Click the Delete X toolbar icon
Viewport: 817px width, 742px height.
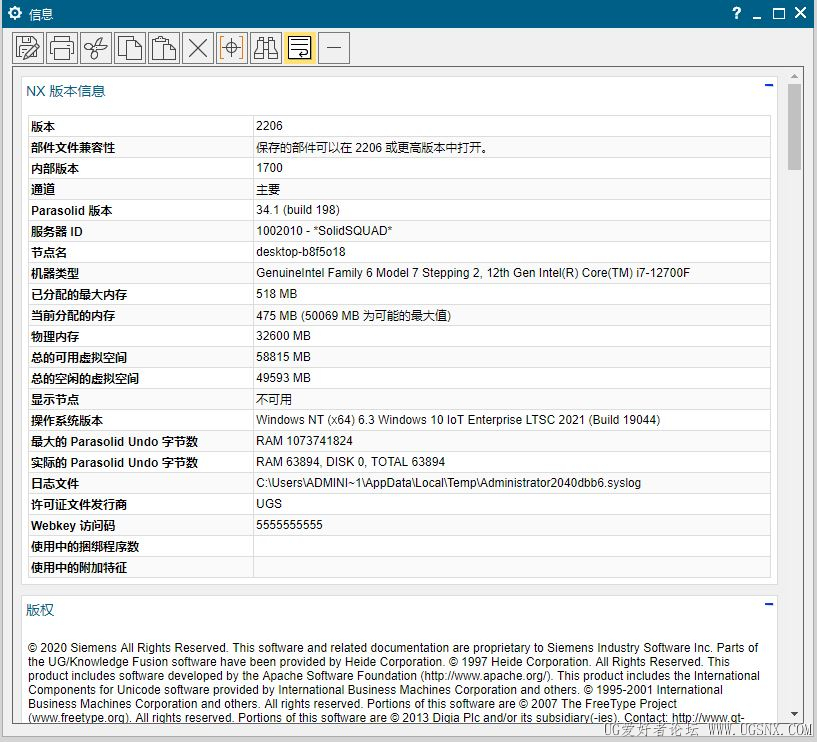click(x=197, y=48)
